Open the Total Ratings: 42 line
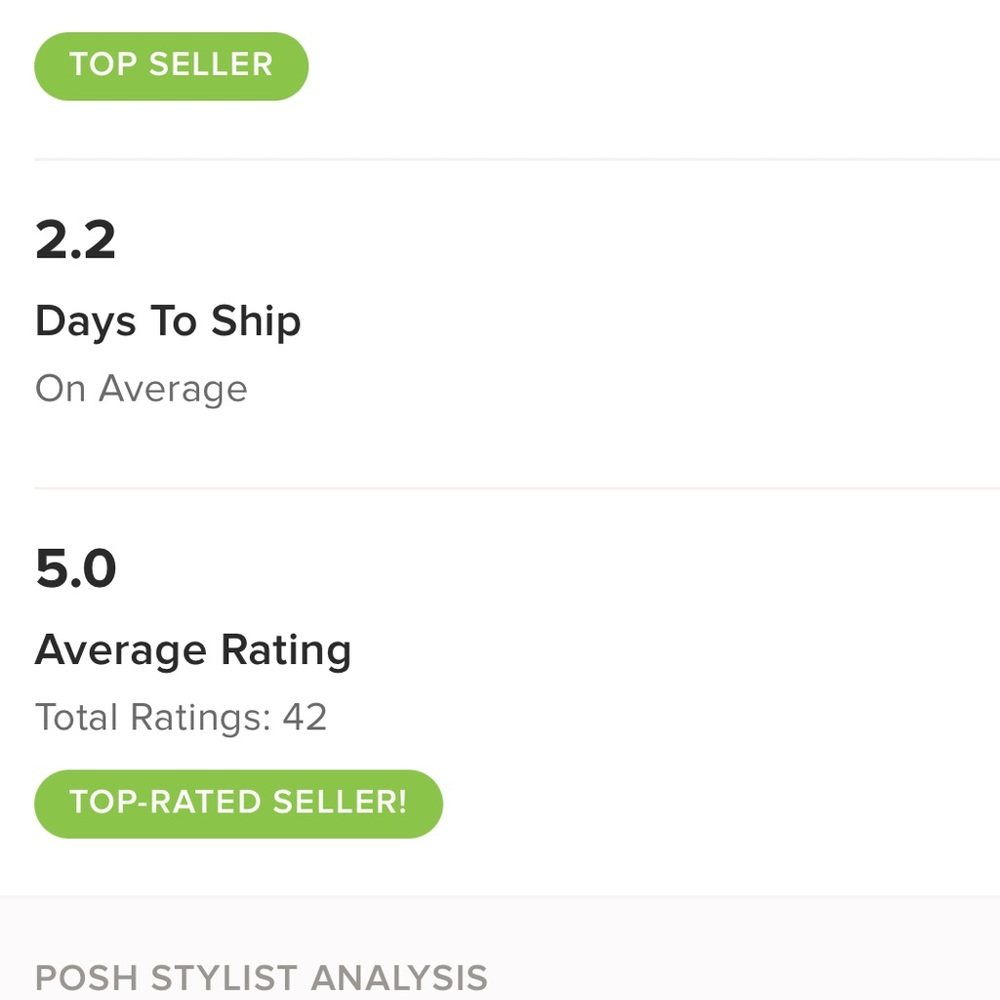The width and height of the screenshot is (1000, 1000). pyautogui.click(x=181, y=717)
